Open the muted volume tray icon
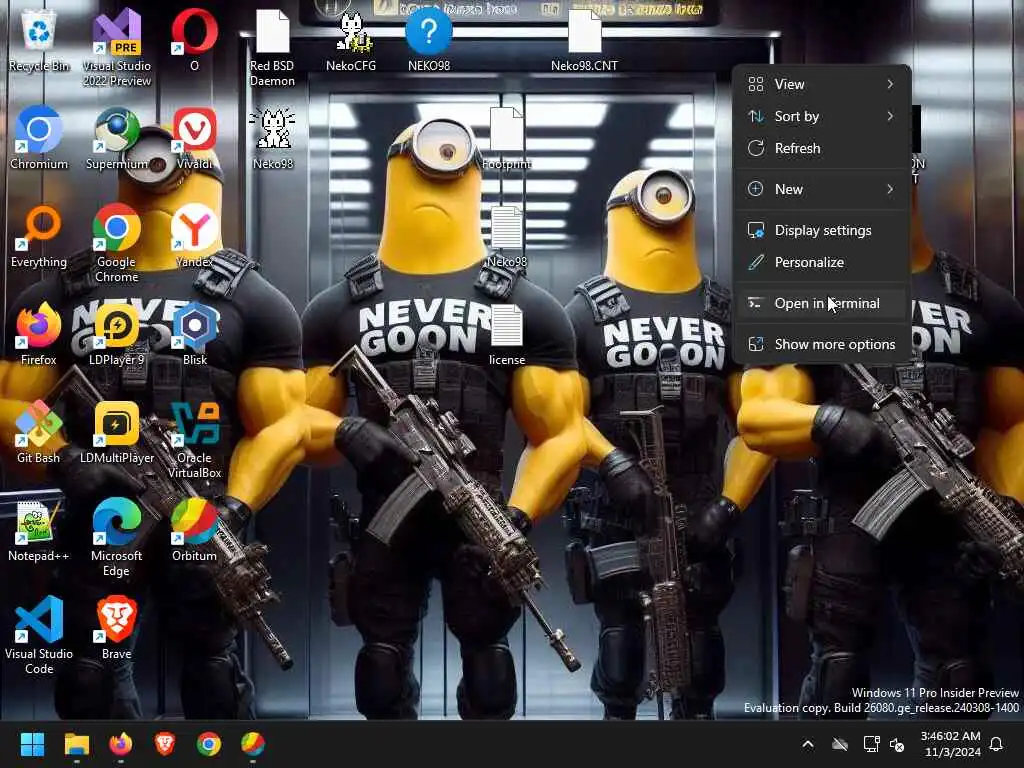Screen dimensions: 1024x768 897,745
